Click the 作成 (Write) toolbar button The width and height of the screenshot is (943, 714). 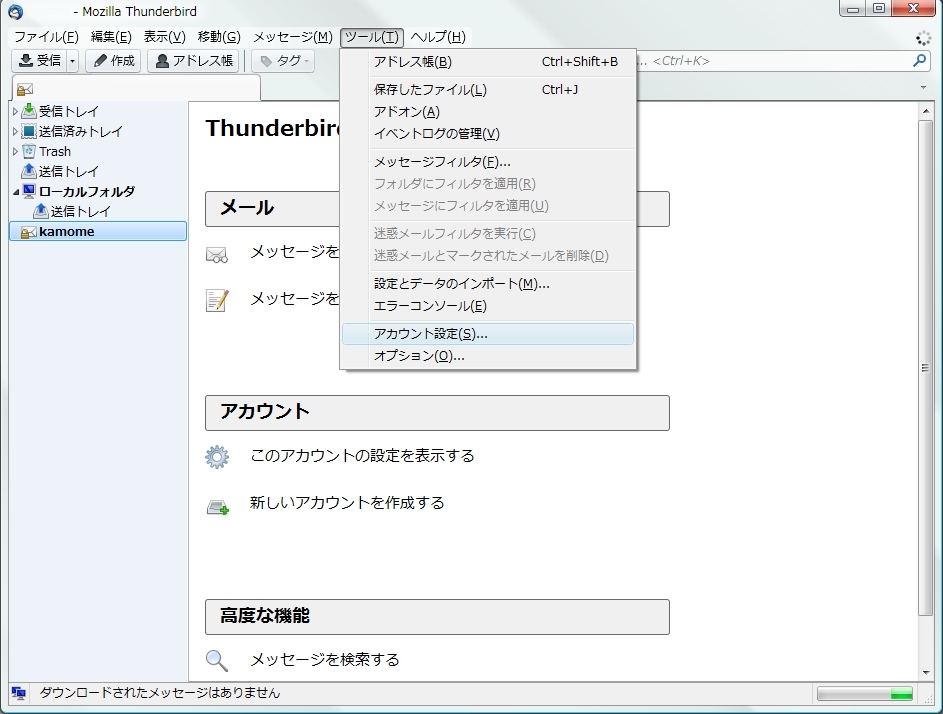(113, 61)
